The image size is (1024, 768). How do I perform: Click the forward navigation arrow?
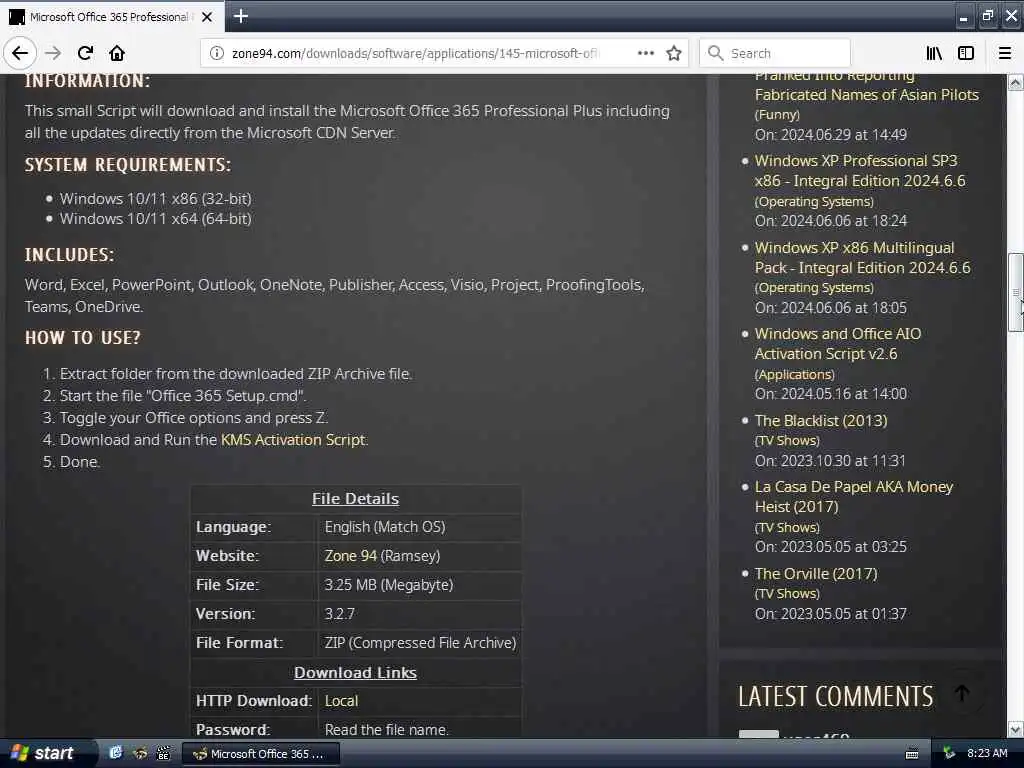[54, 53]
